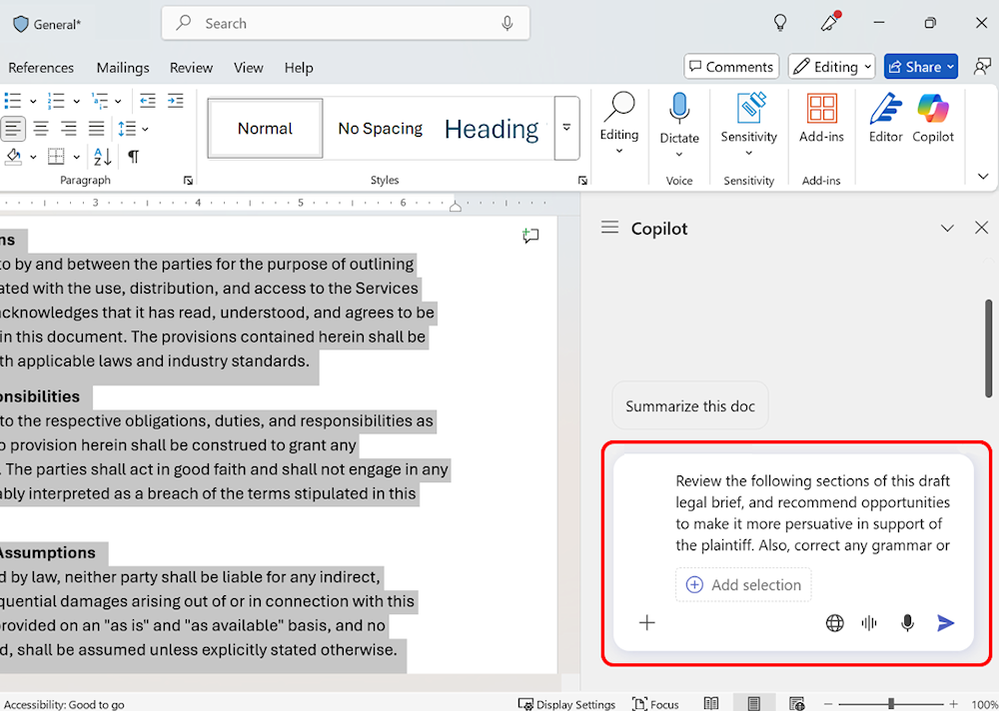Increase paragraph indent
The image size is (999, 711).
(x=175, y=101)
